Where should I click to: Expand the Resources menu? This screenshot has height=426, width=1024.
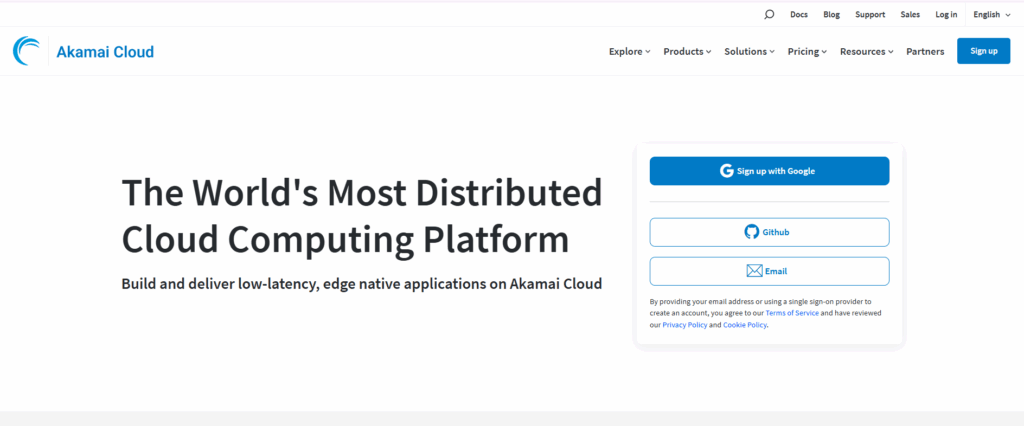click(x=867, y=52)
